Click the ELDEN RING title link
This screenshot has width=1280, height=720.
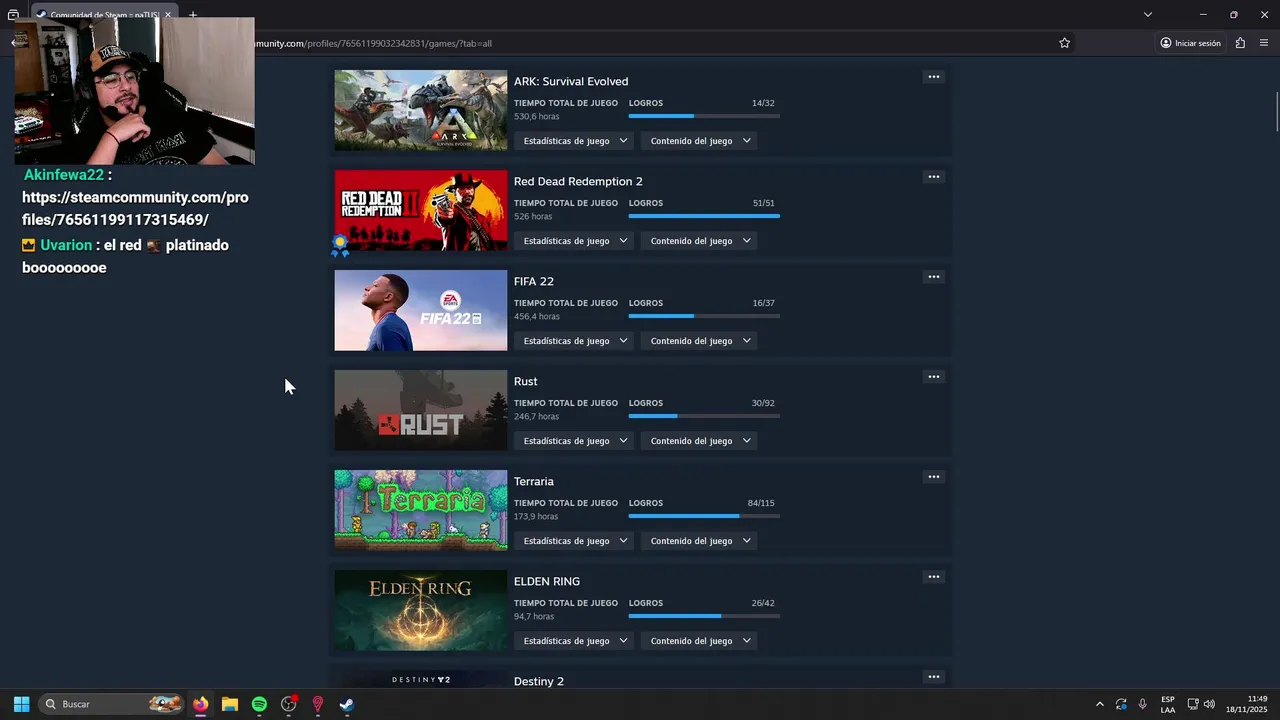(547, 581)
